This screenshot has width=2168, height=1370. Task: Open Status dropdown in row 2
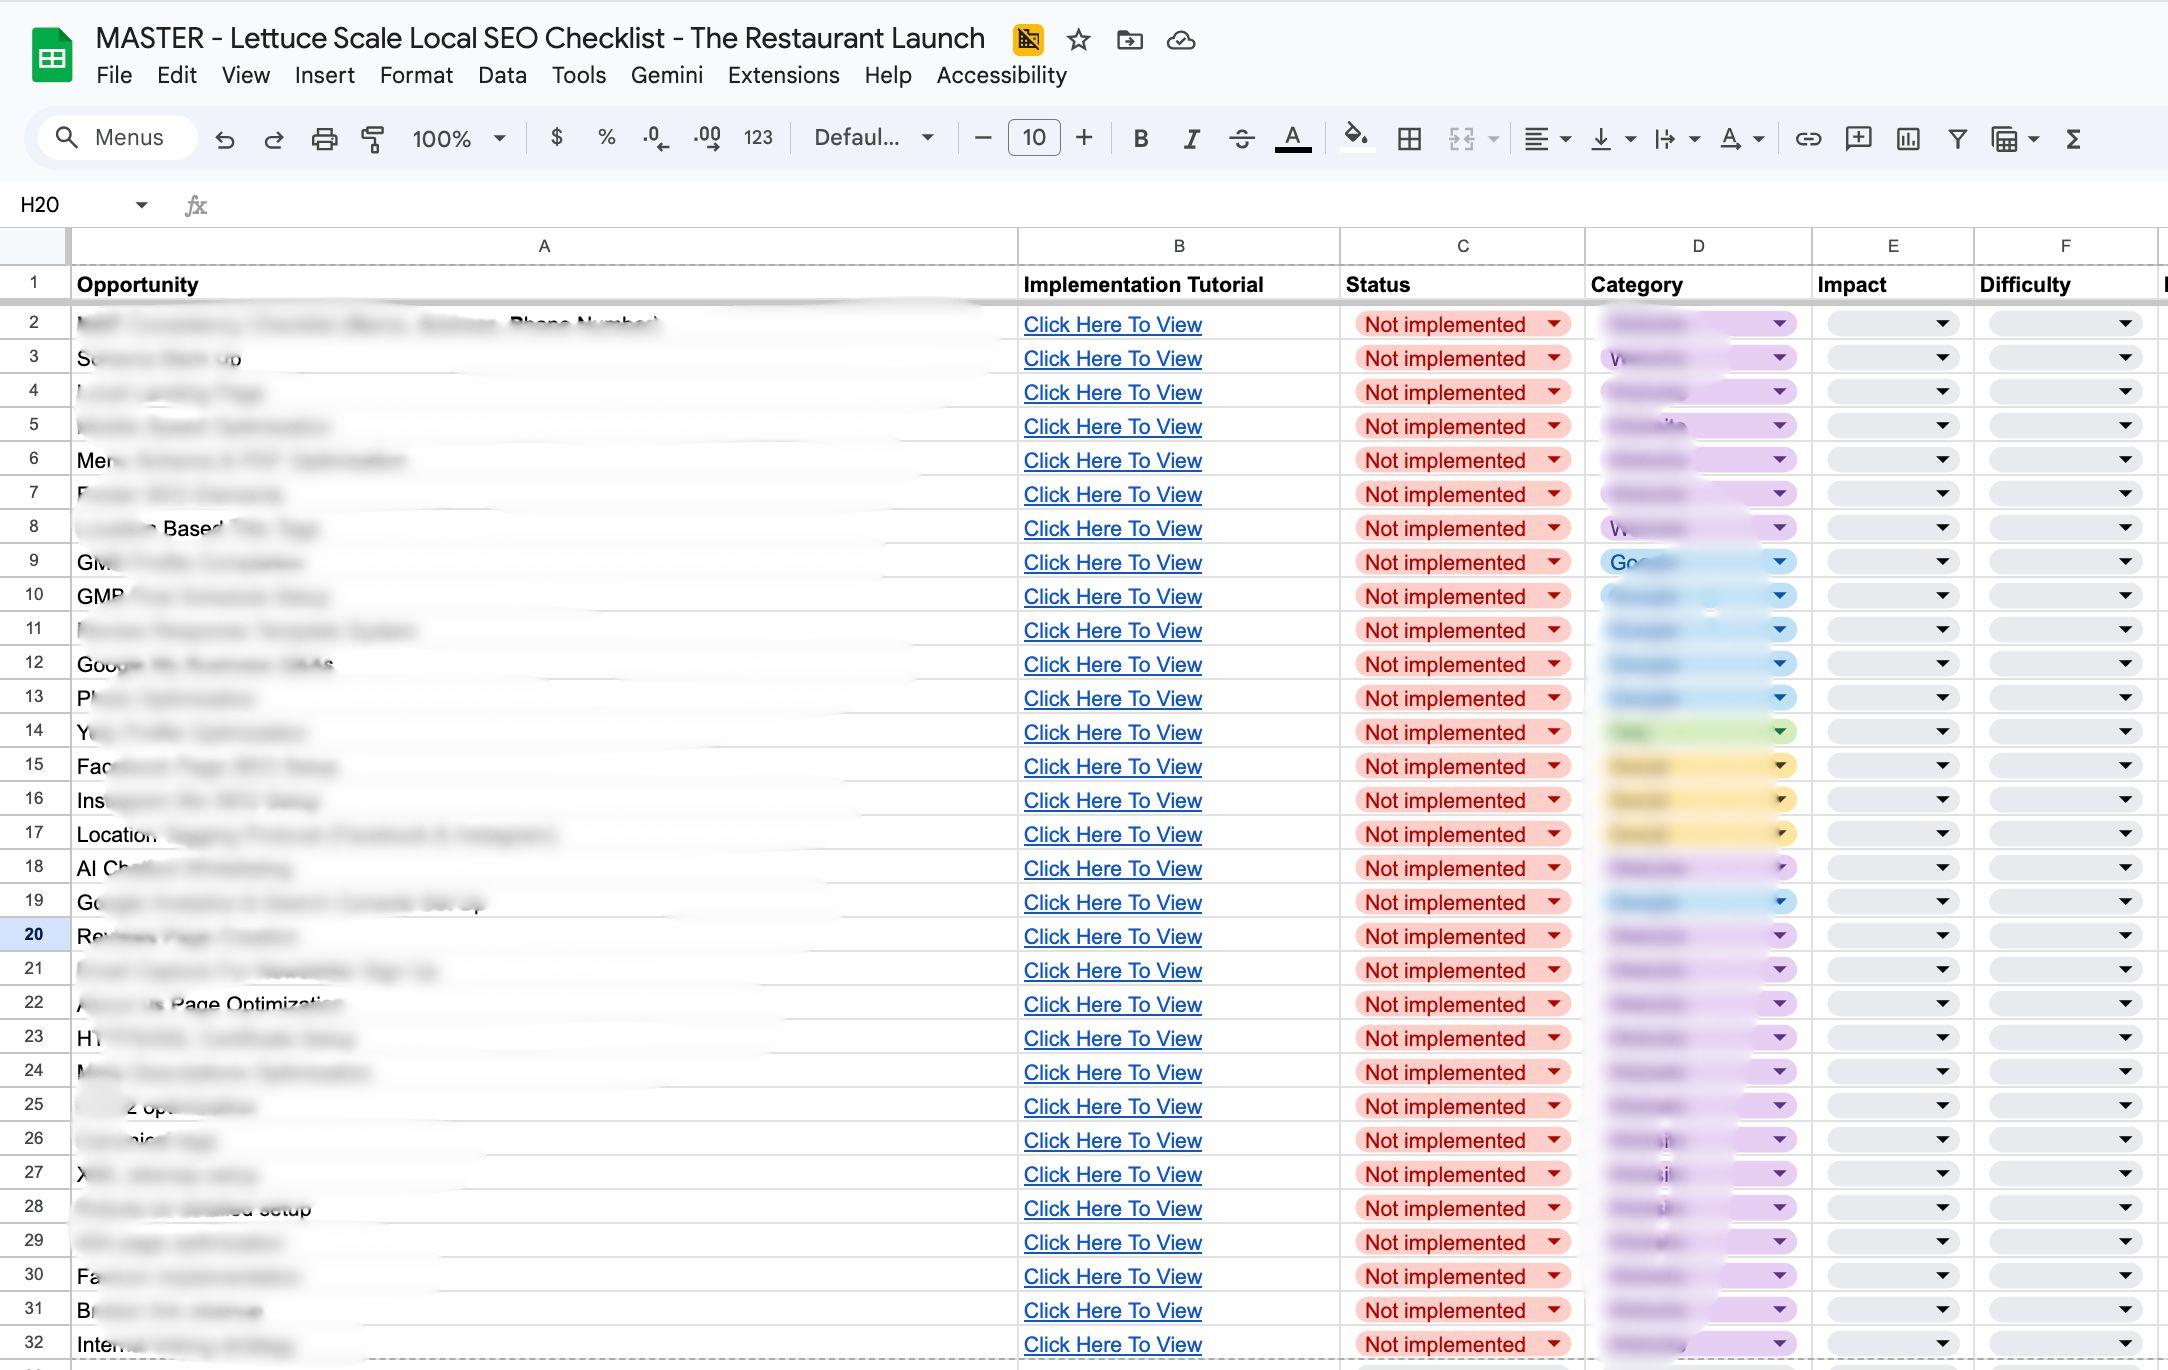click(x=1554, y=324)
